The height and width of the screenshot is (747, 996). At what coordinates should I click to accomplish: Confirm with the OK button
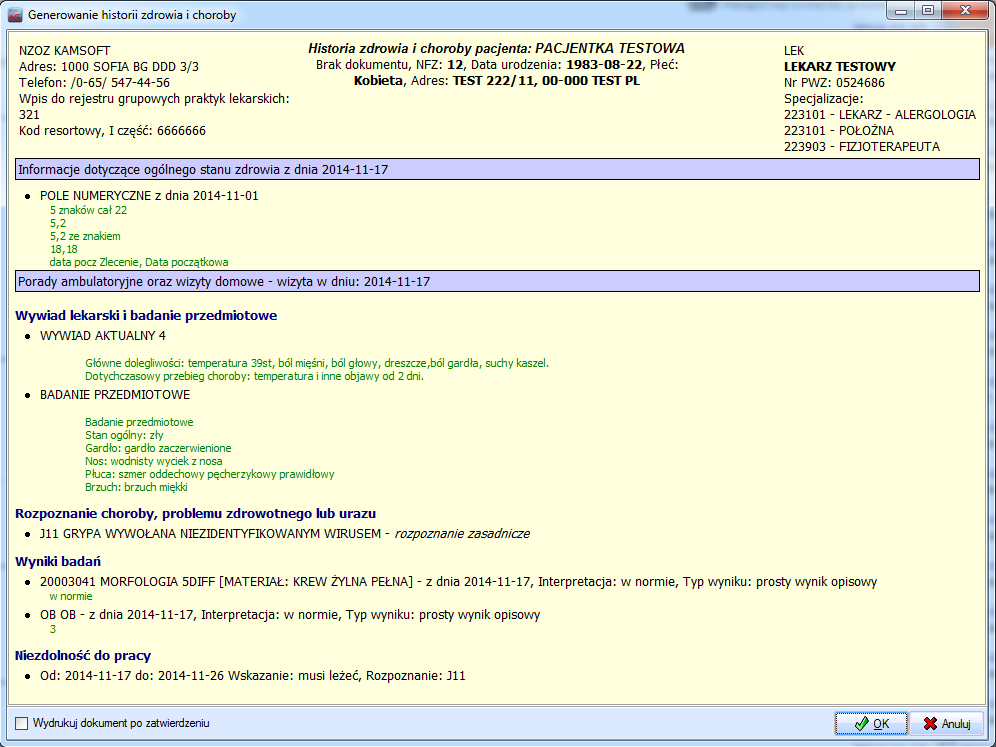pyautogui.click(x=871, y=723)
